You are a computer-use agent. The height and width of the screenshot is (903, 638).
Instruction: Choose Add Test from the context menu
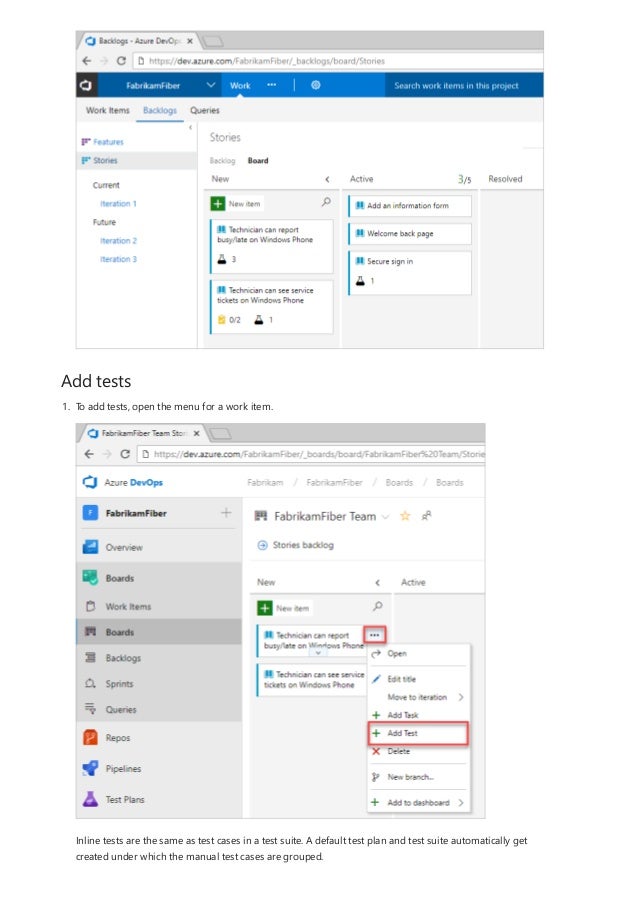pos(418,733)
